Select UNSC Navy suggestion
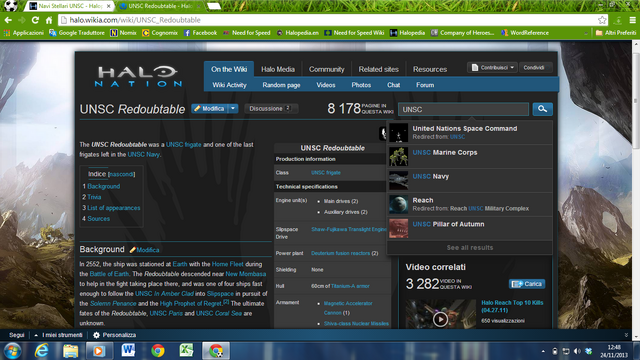This screenshot has height=360, width=640. click(470, 180)
